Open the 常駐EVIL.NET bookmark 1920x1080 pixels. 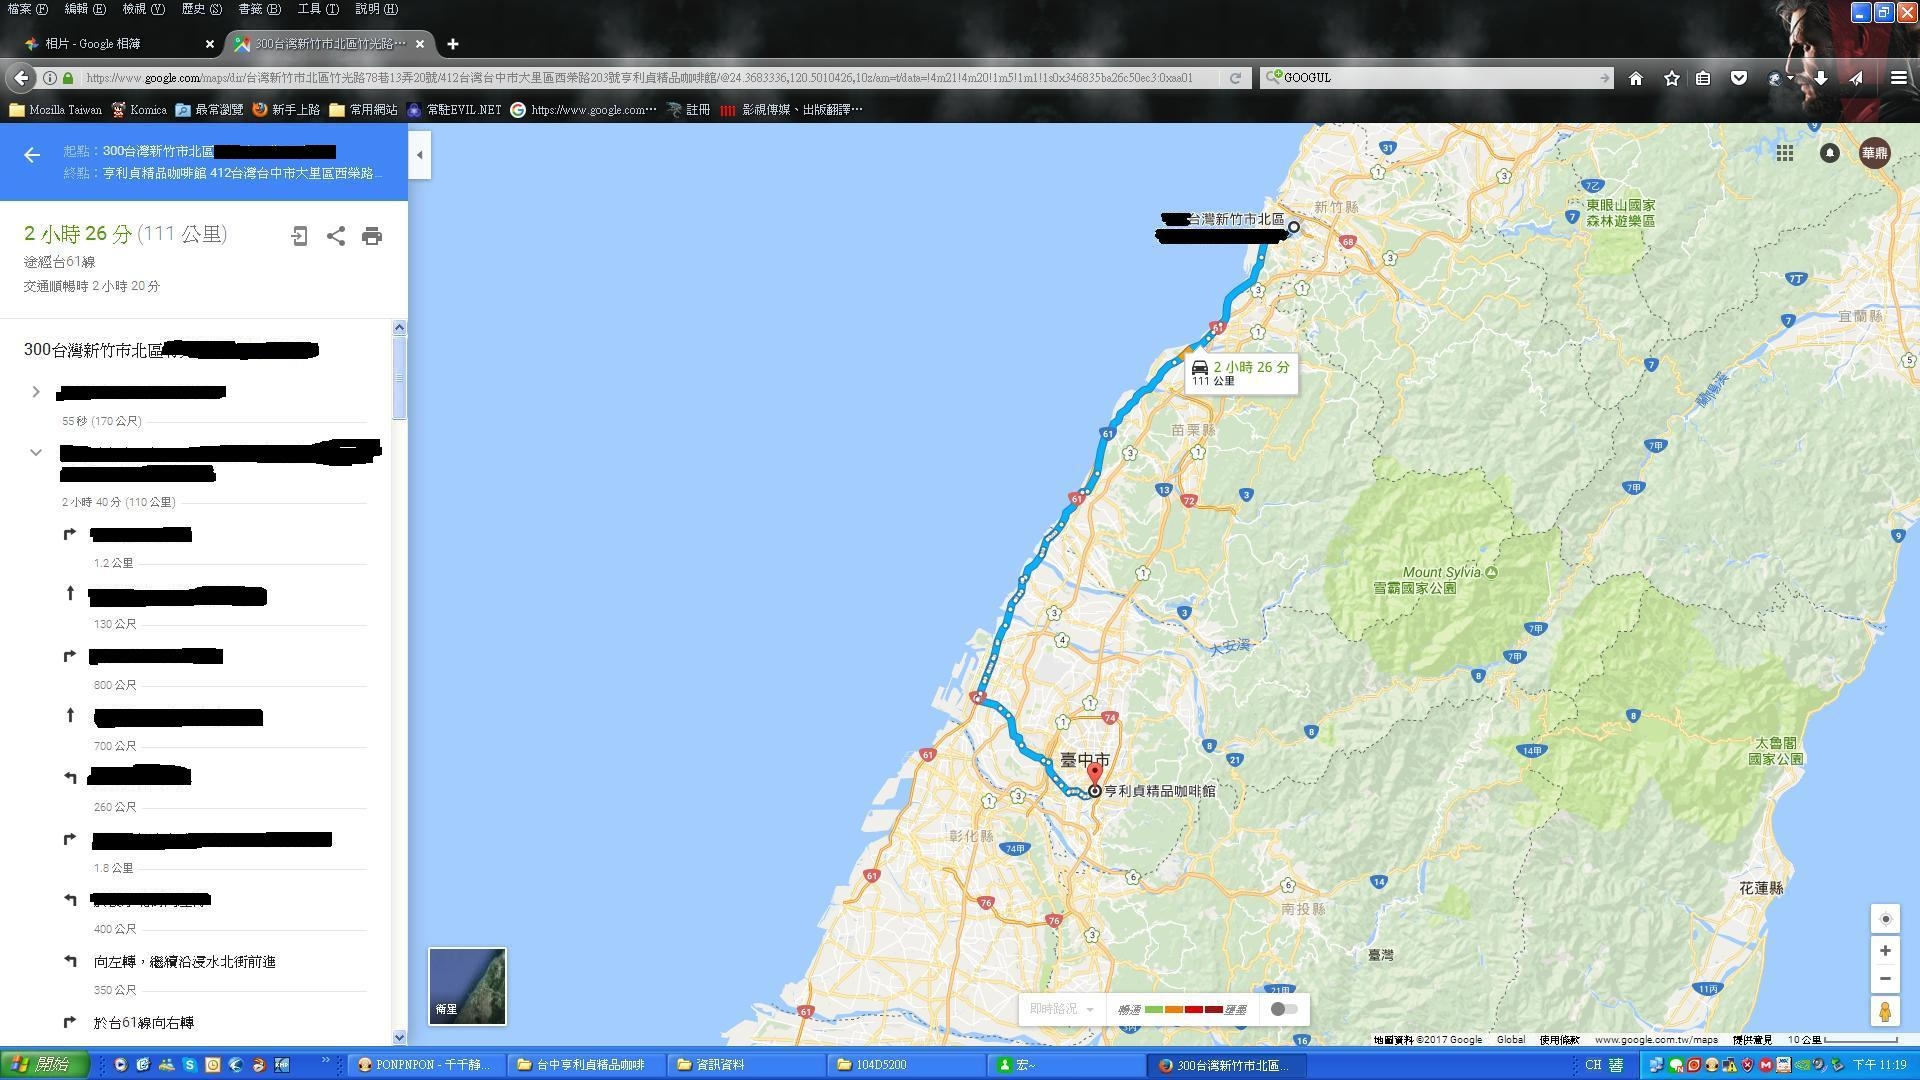[x=454, y=110]
